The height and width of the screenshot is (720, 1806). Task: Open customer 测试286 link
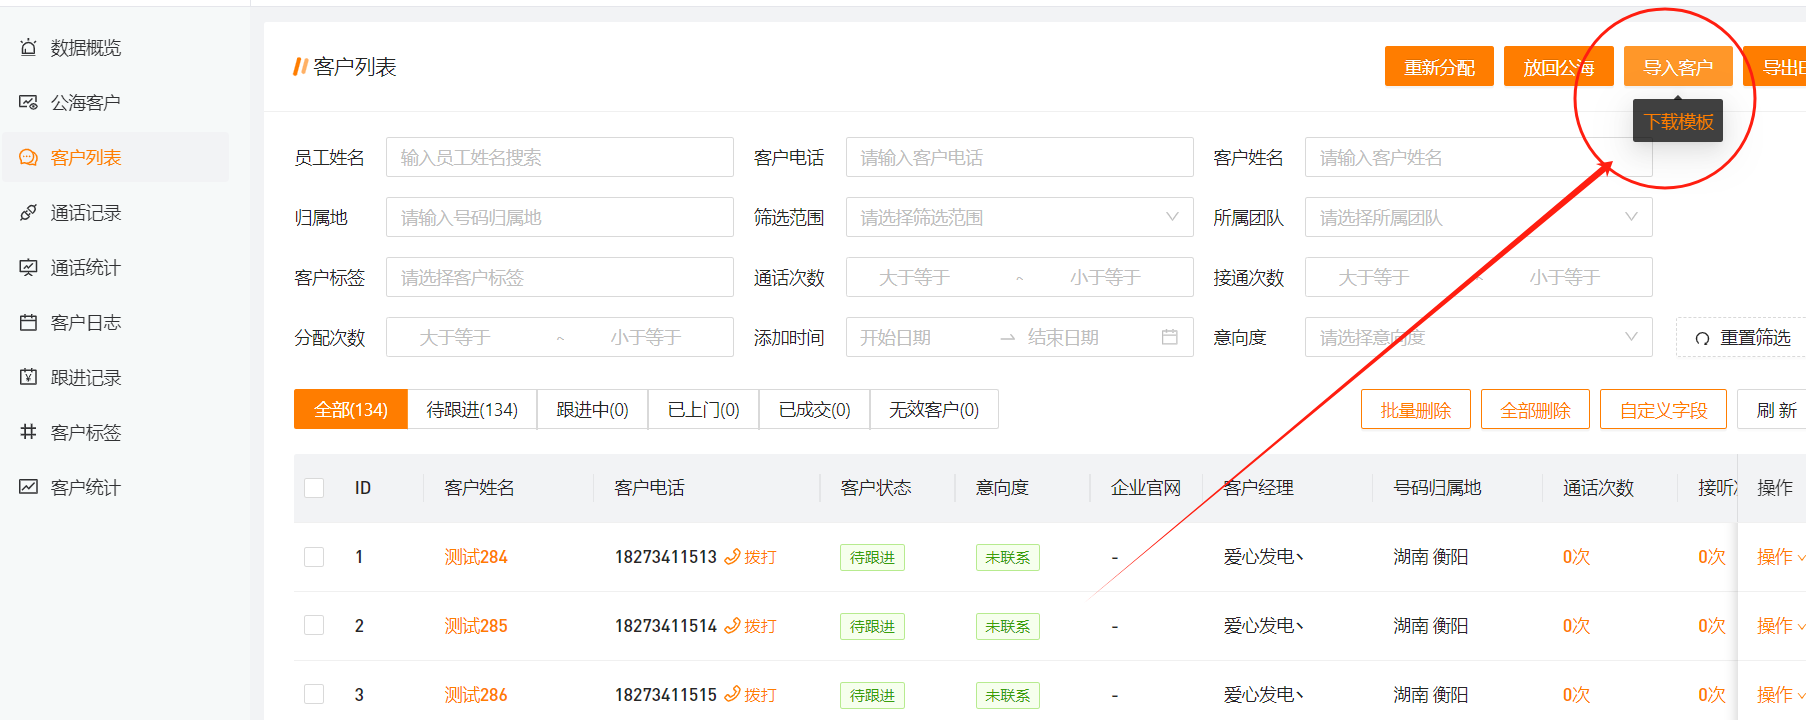click(x=476, y=695)
